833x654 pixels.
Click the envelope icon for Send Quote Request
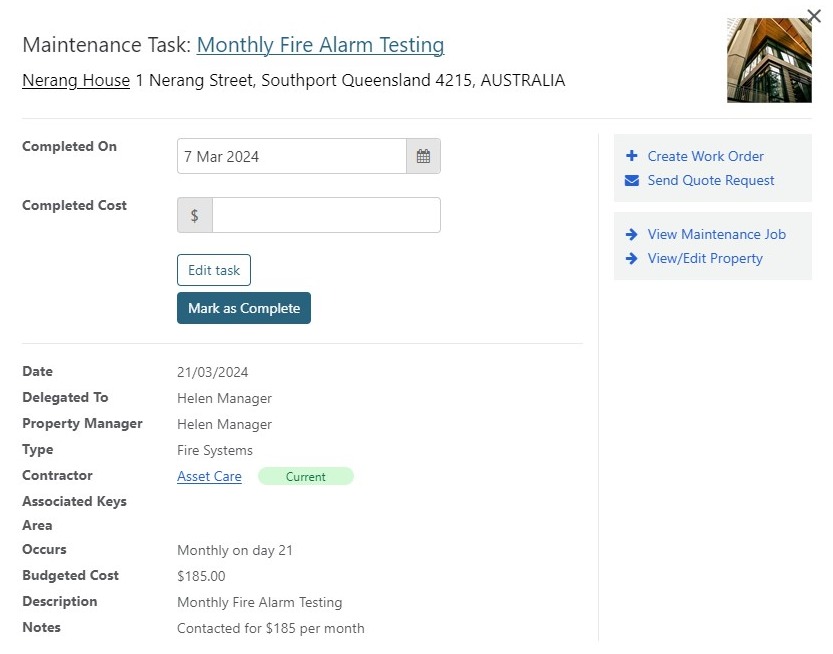[x=631, y=181]
